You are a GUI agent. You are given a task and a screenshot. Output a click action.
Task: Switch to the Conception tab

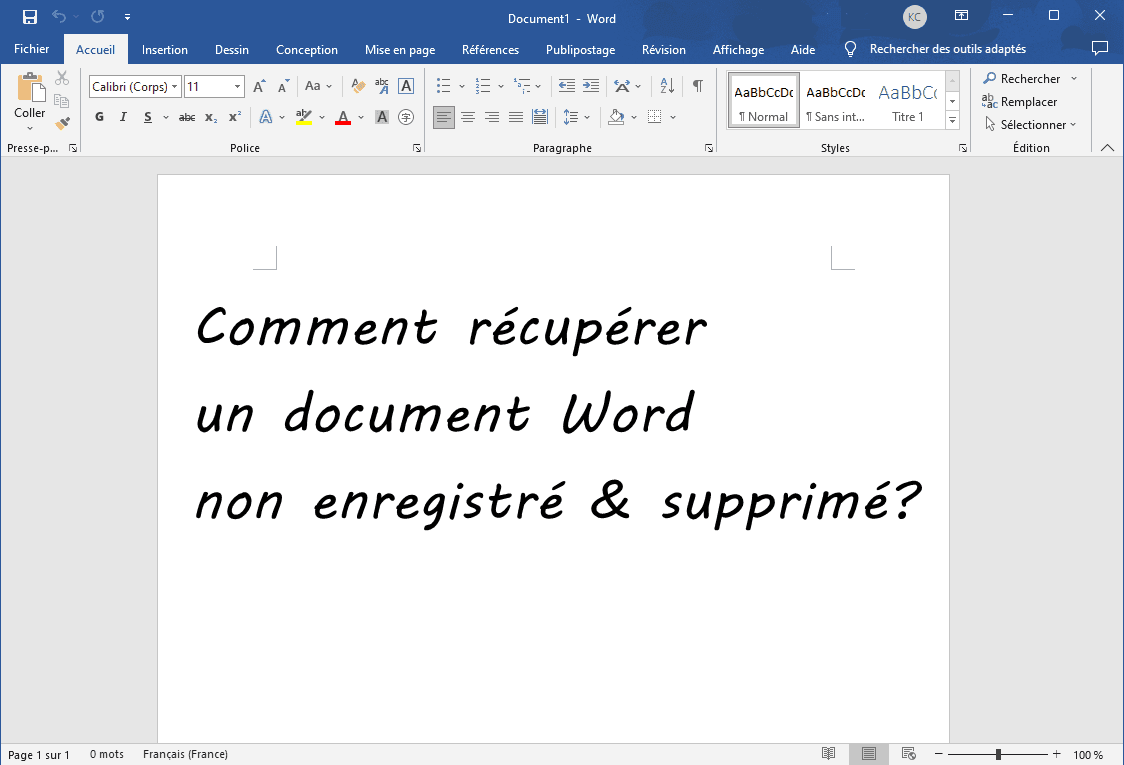(x=307, y=49)
